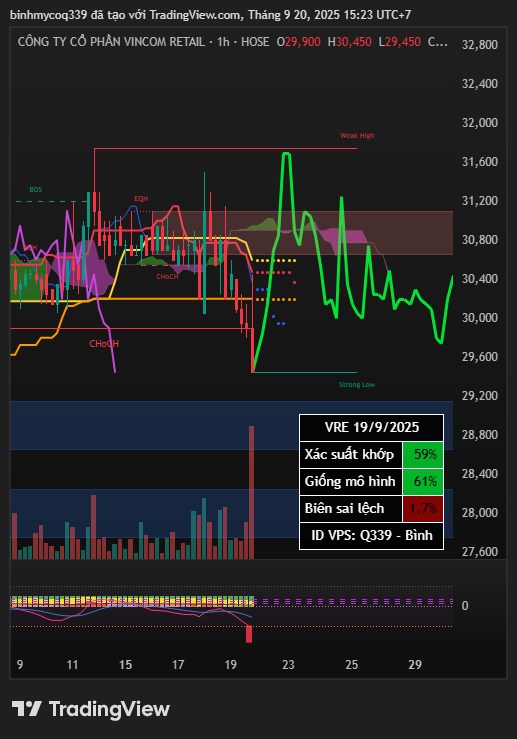The image size is (517, 739).
Task: Click date 15 on the time axis
Action: [x=125, y=665]
